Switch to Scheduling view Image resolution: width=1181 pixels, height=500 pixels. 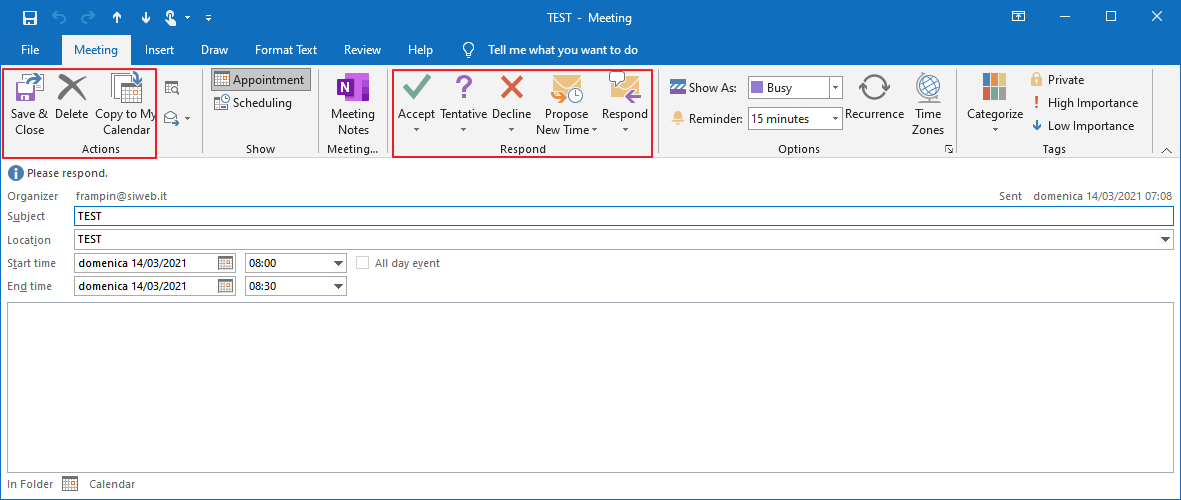click(253, 103)
